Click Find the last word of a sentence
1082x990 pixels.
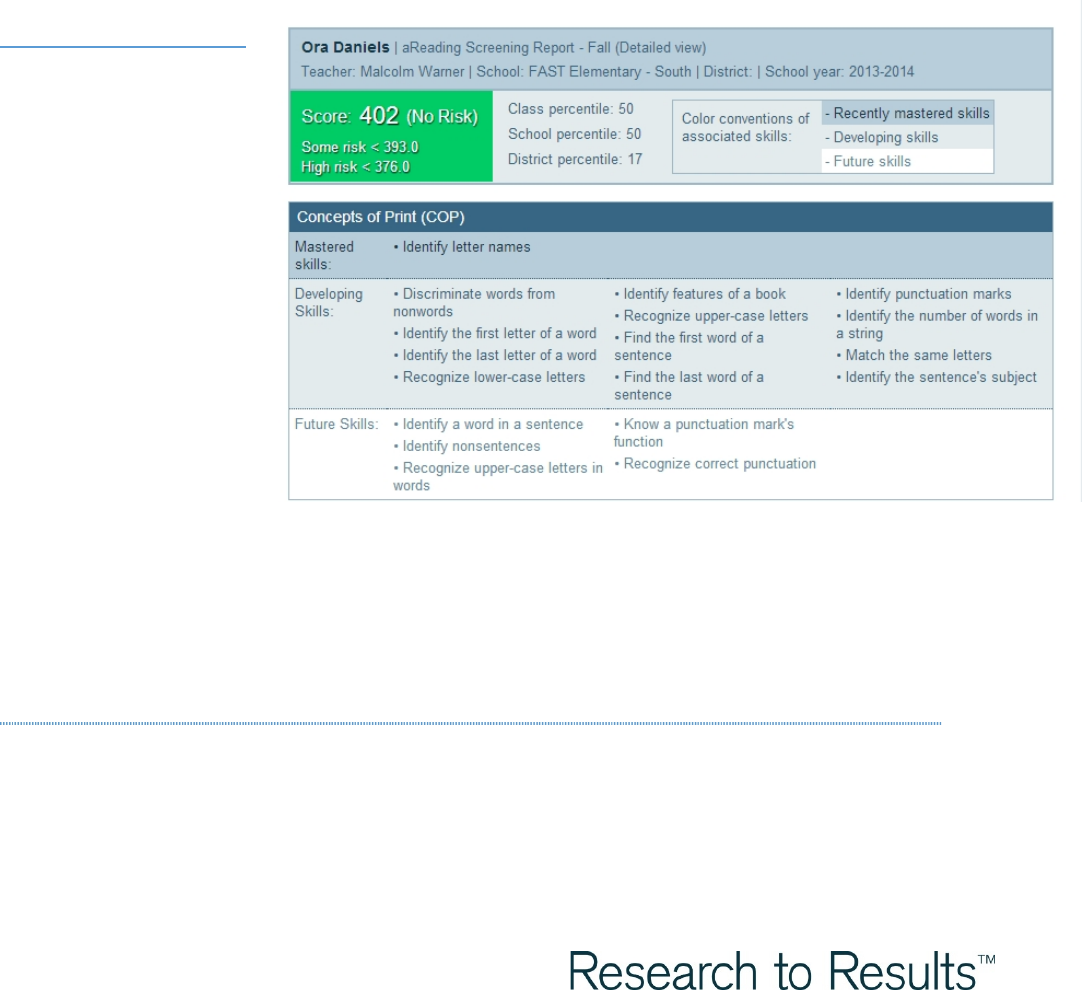pos(689,386)
